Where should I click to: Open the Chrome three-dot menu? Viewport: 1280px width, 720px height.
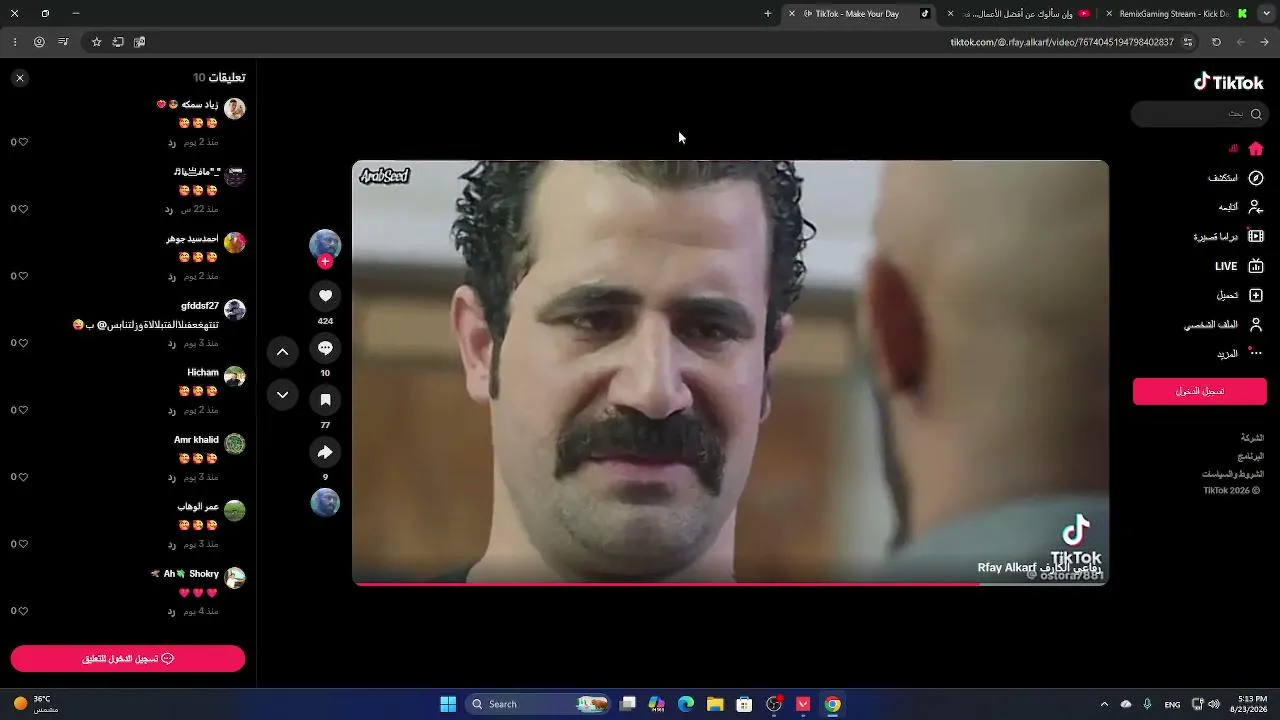15,42
